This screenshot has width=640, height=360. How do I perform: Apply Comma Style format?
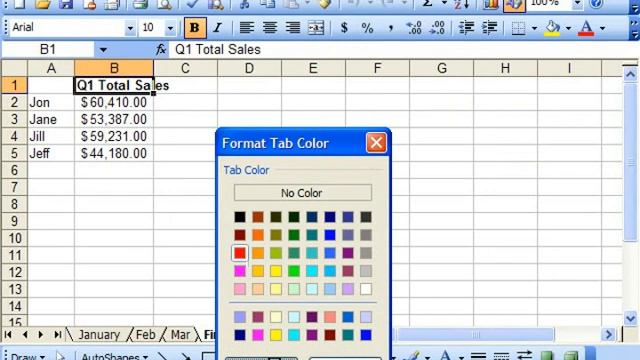[391, 28]
